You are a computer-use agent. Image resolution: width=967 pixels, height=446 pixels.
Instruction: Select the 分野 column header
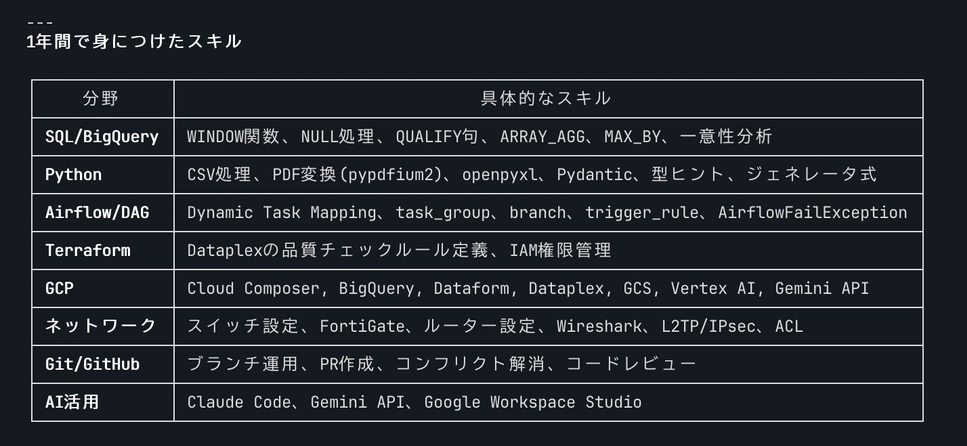coord(101,98)
